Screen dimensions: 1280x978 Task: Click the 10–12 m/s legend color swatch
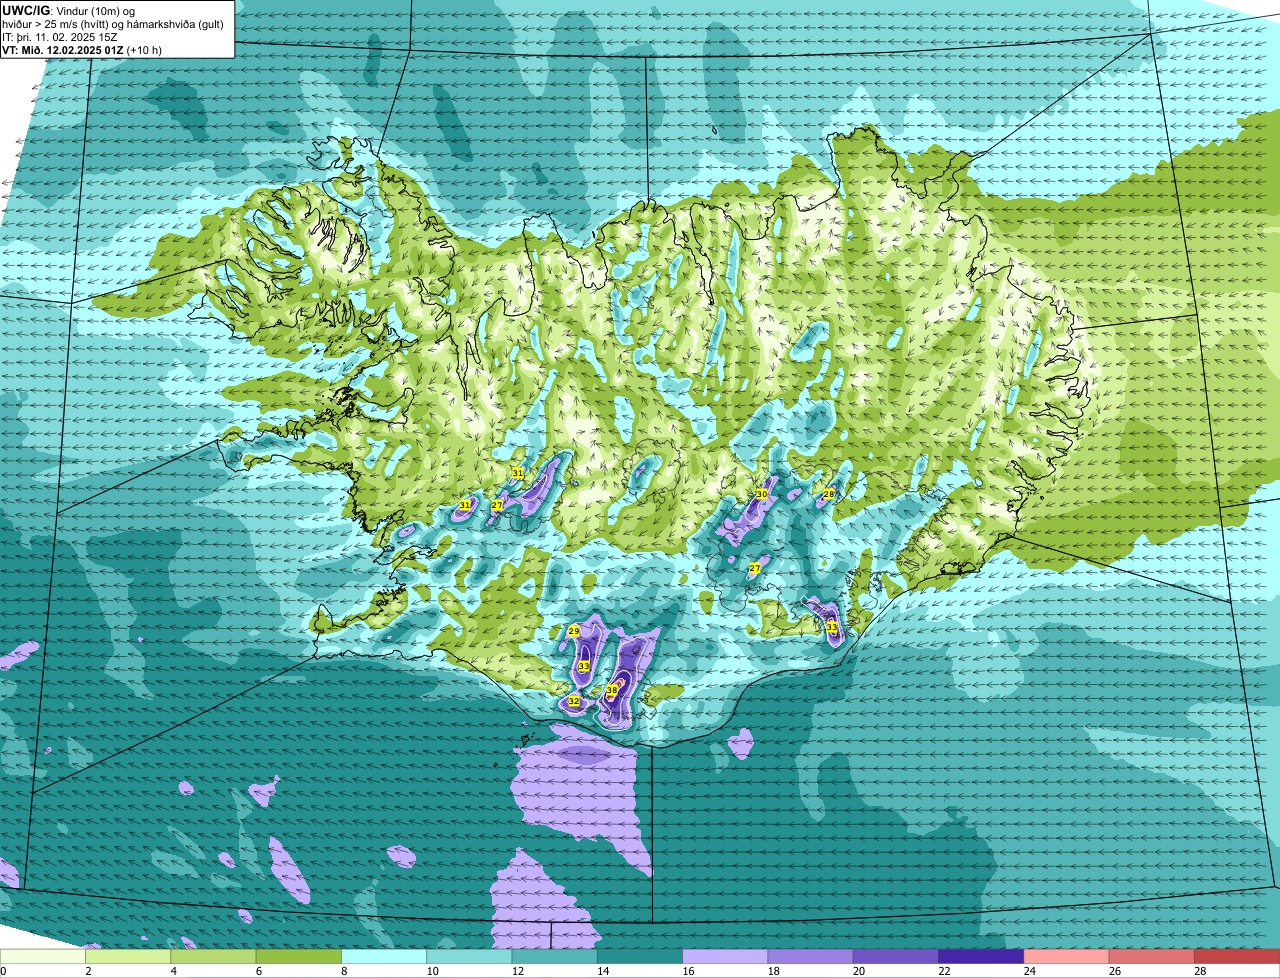469,957
